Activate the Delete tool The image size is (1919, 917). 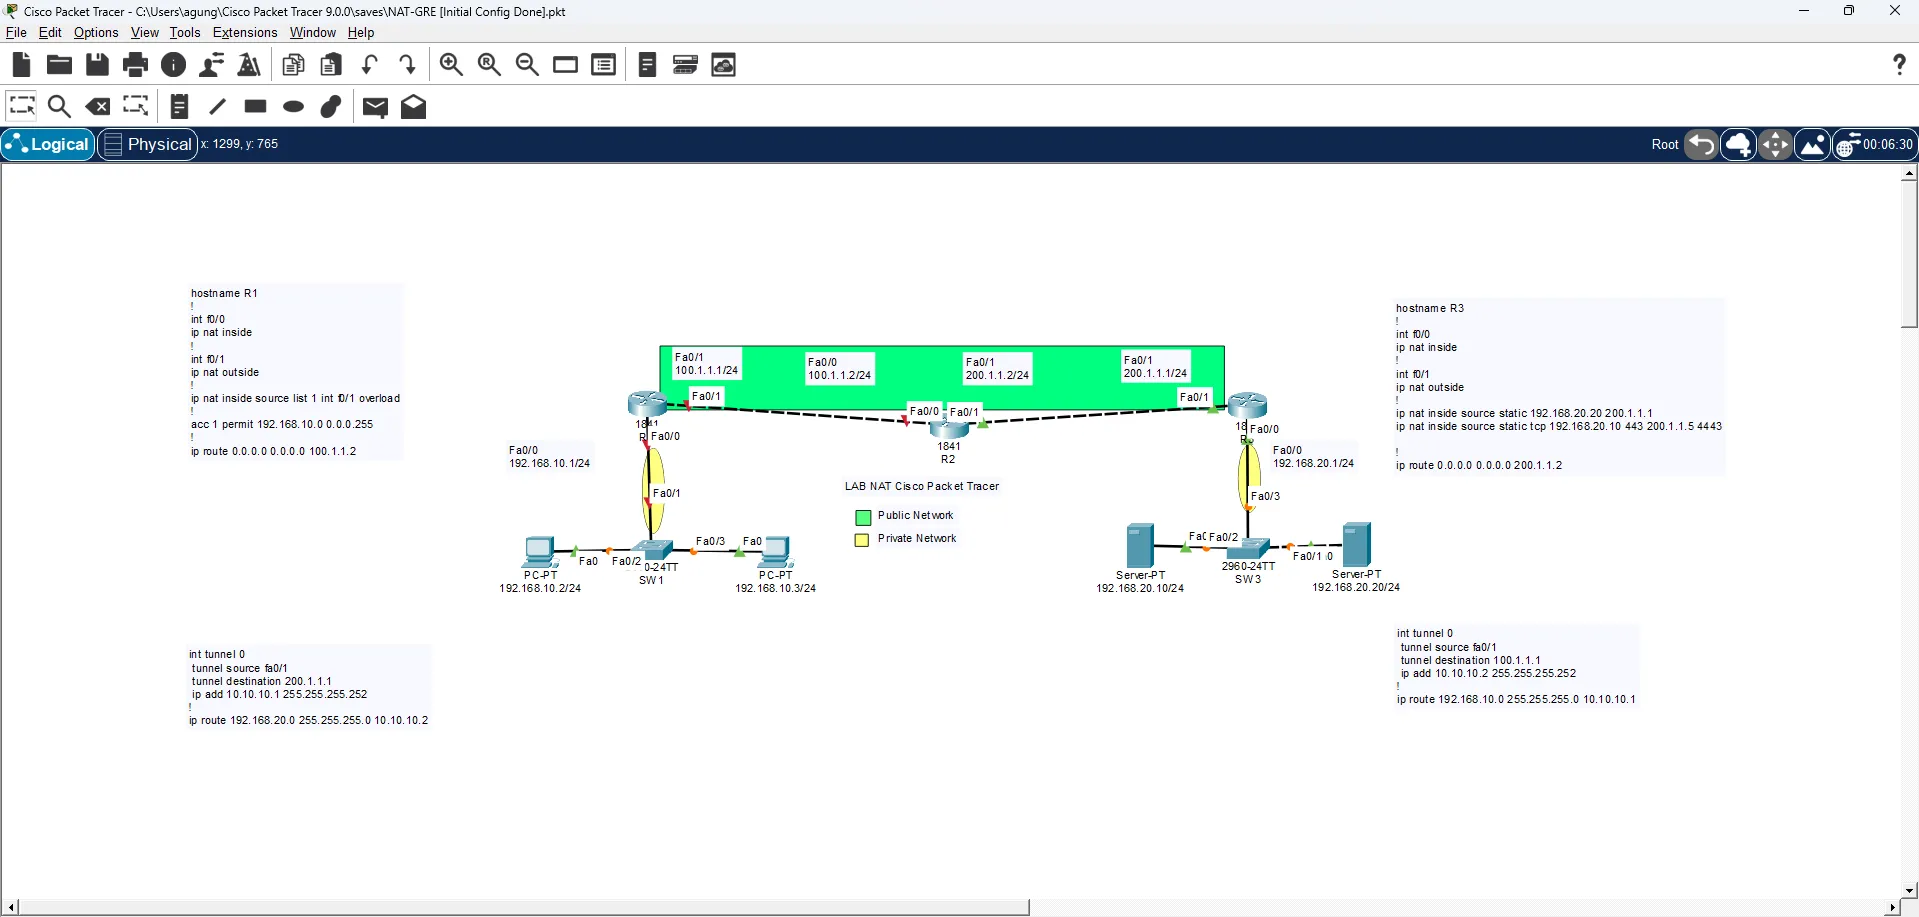tap(97, 106)
